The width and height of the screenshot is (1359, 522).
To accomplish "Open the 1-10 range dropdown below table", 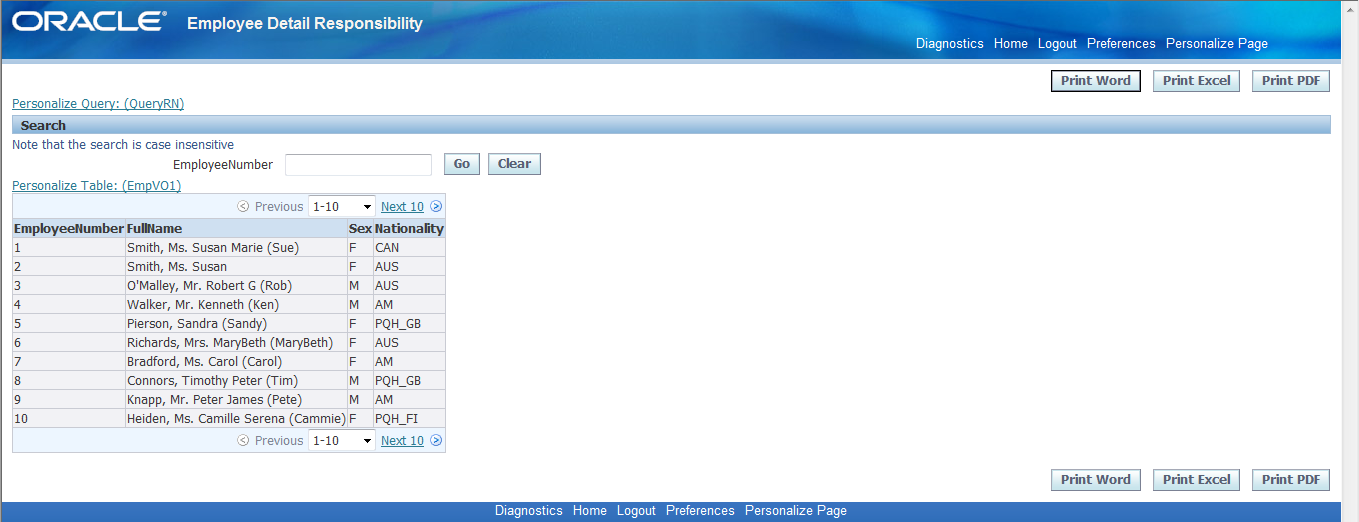I will tap(342, 441).
